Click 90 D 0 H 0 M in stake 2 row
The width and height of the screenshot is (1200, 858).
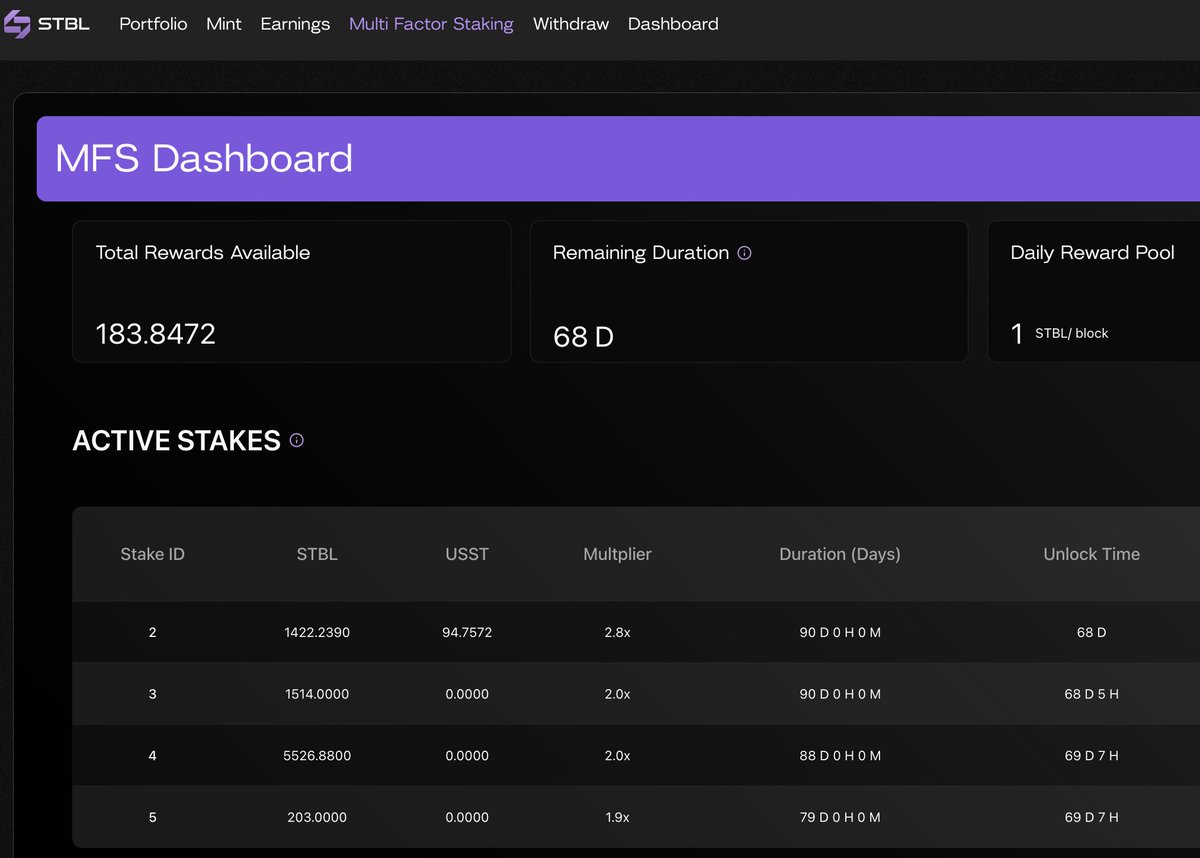click(840, 632)
